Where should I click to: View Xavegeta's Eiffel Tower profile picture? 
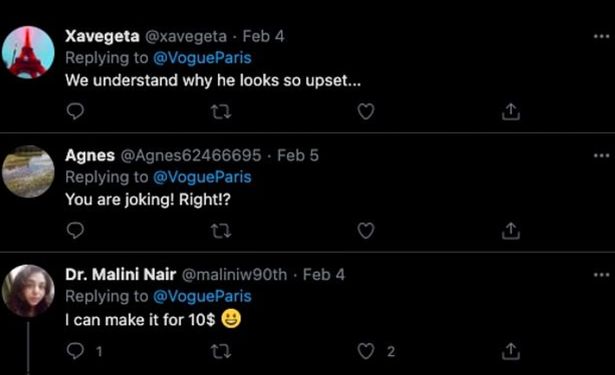tap(28, 52)
